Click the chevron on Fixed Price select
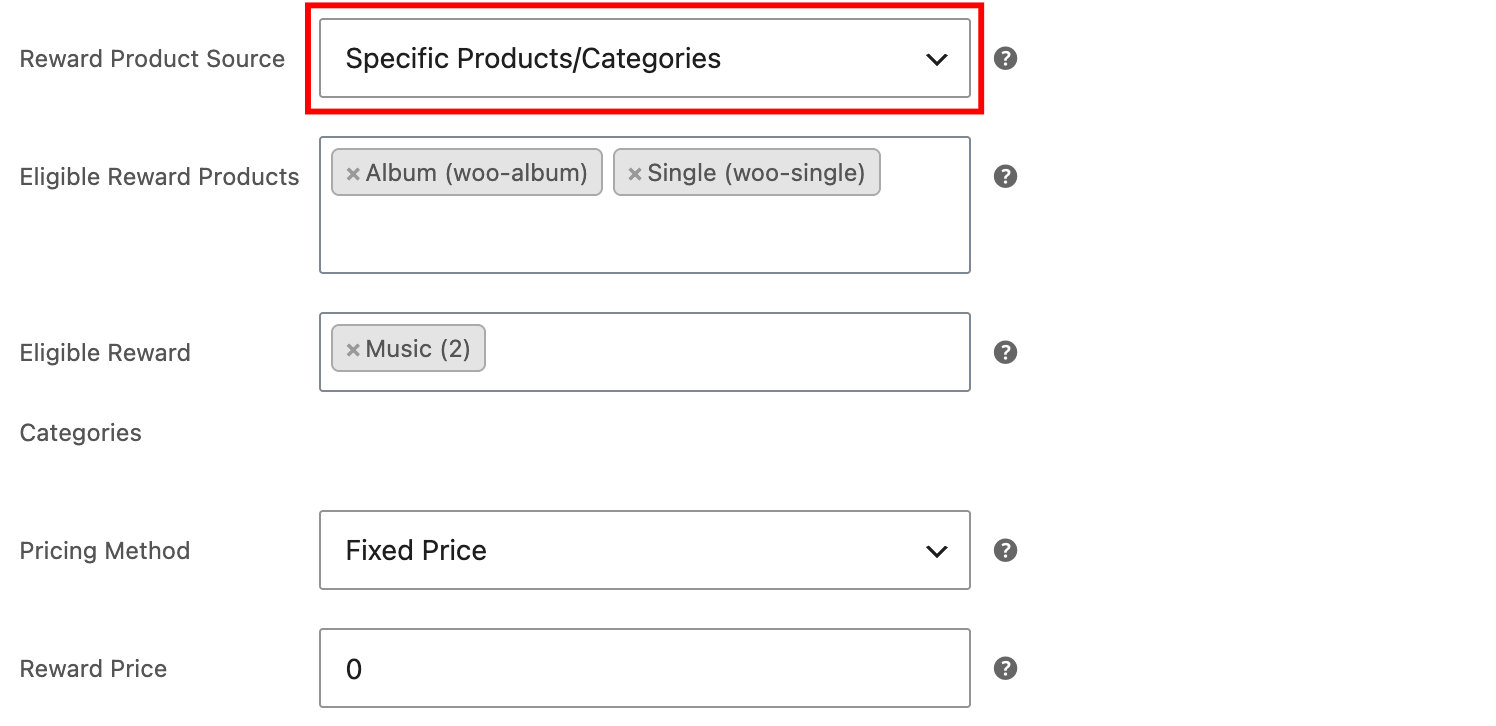1496x726 pixels. click(x=936, y=551)
